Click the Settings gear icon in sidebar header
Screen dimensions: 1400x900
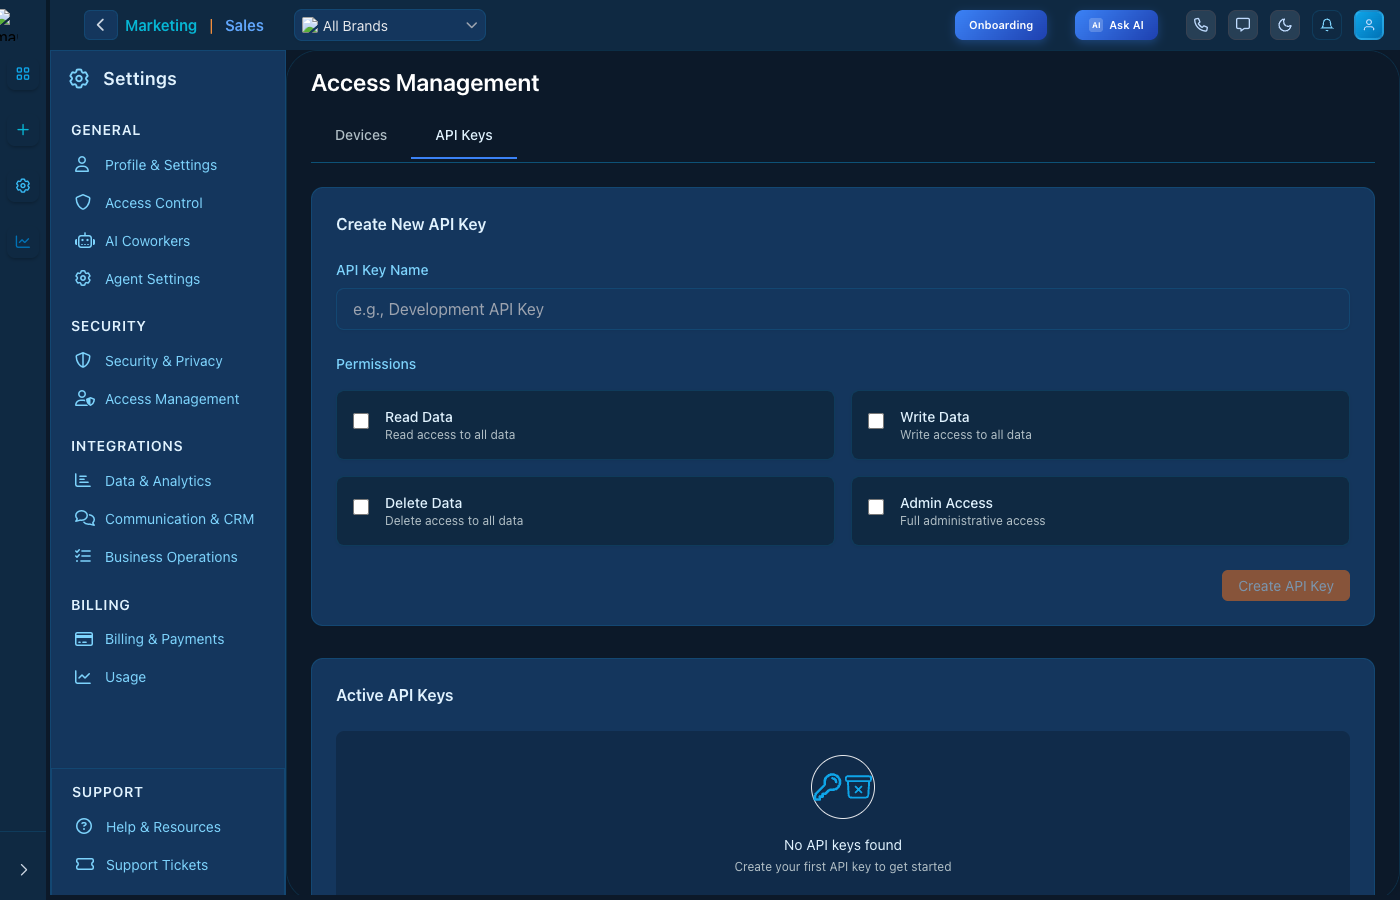[x=79, y=79]
